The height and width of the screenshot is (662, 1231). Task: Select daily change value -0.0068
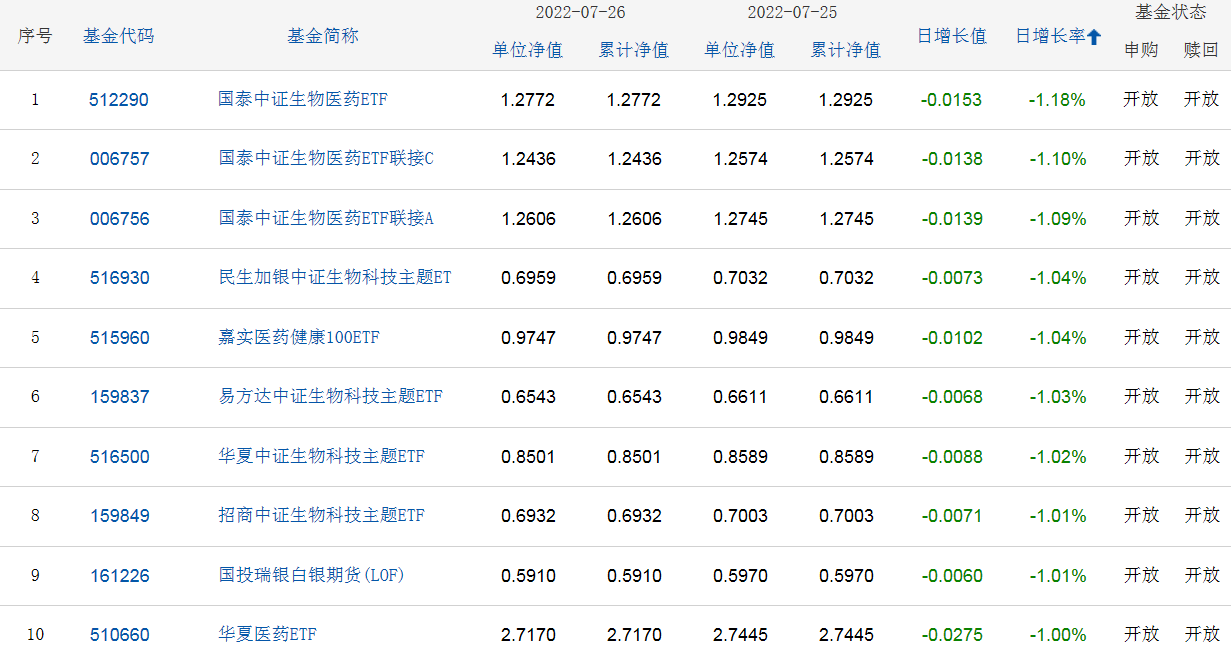click(x=952, y=397)
